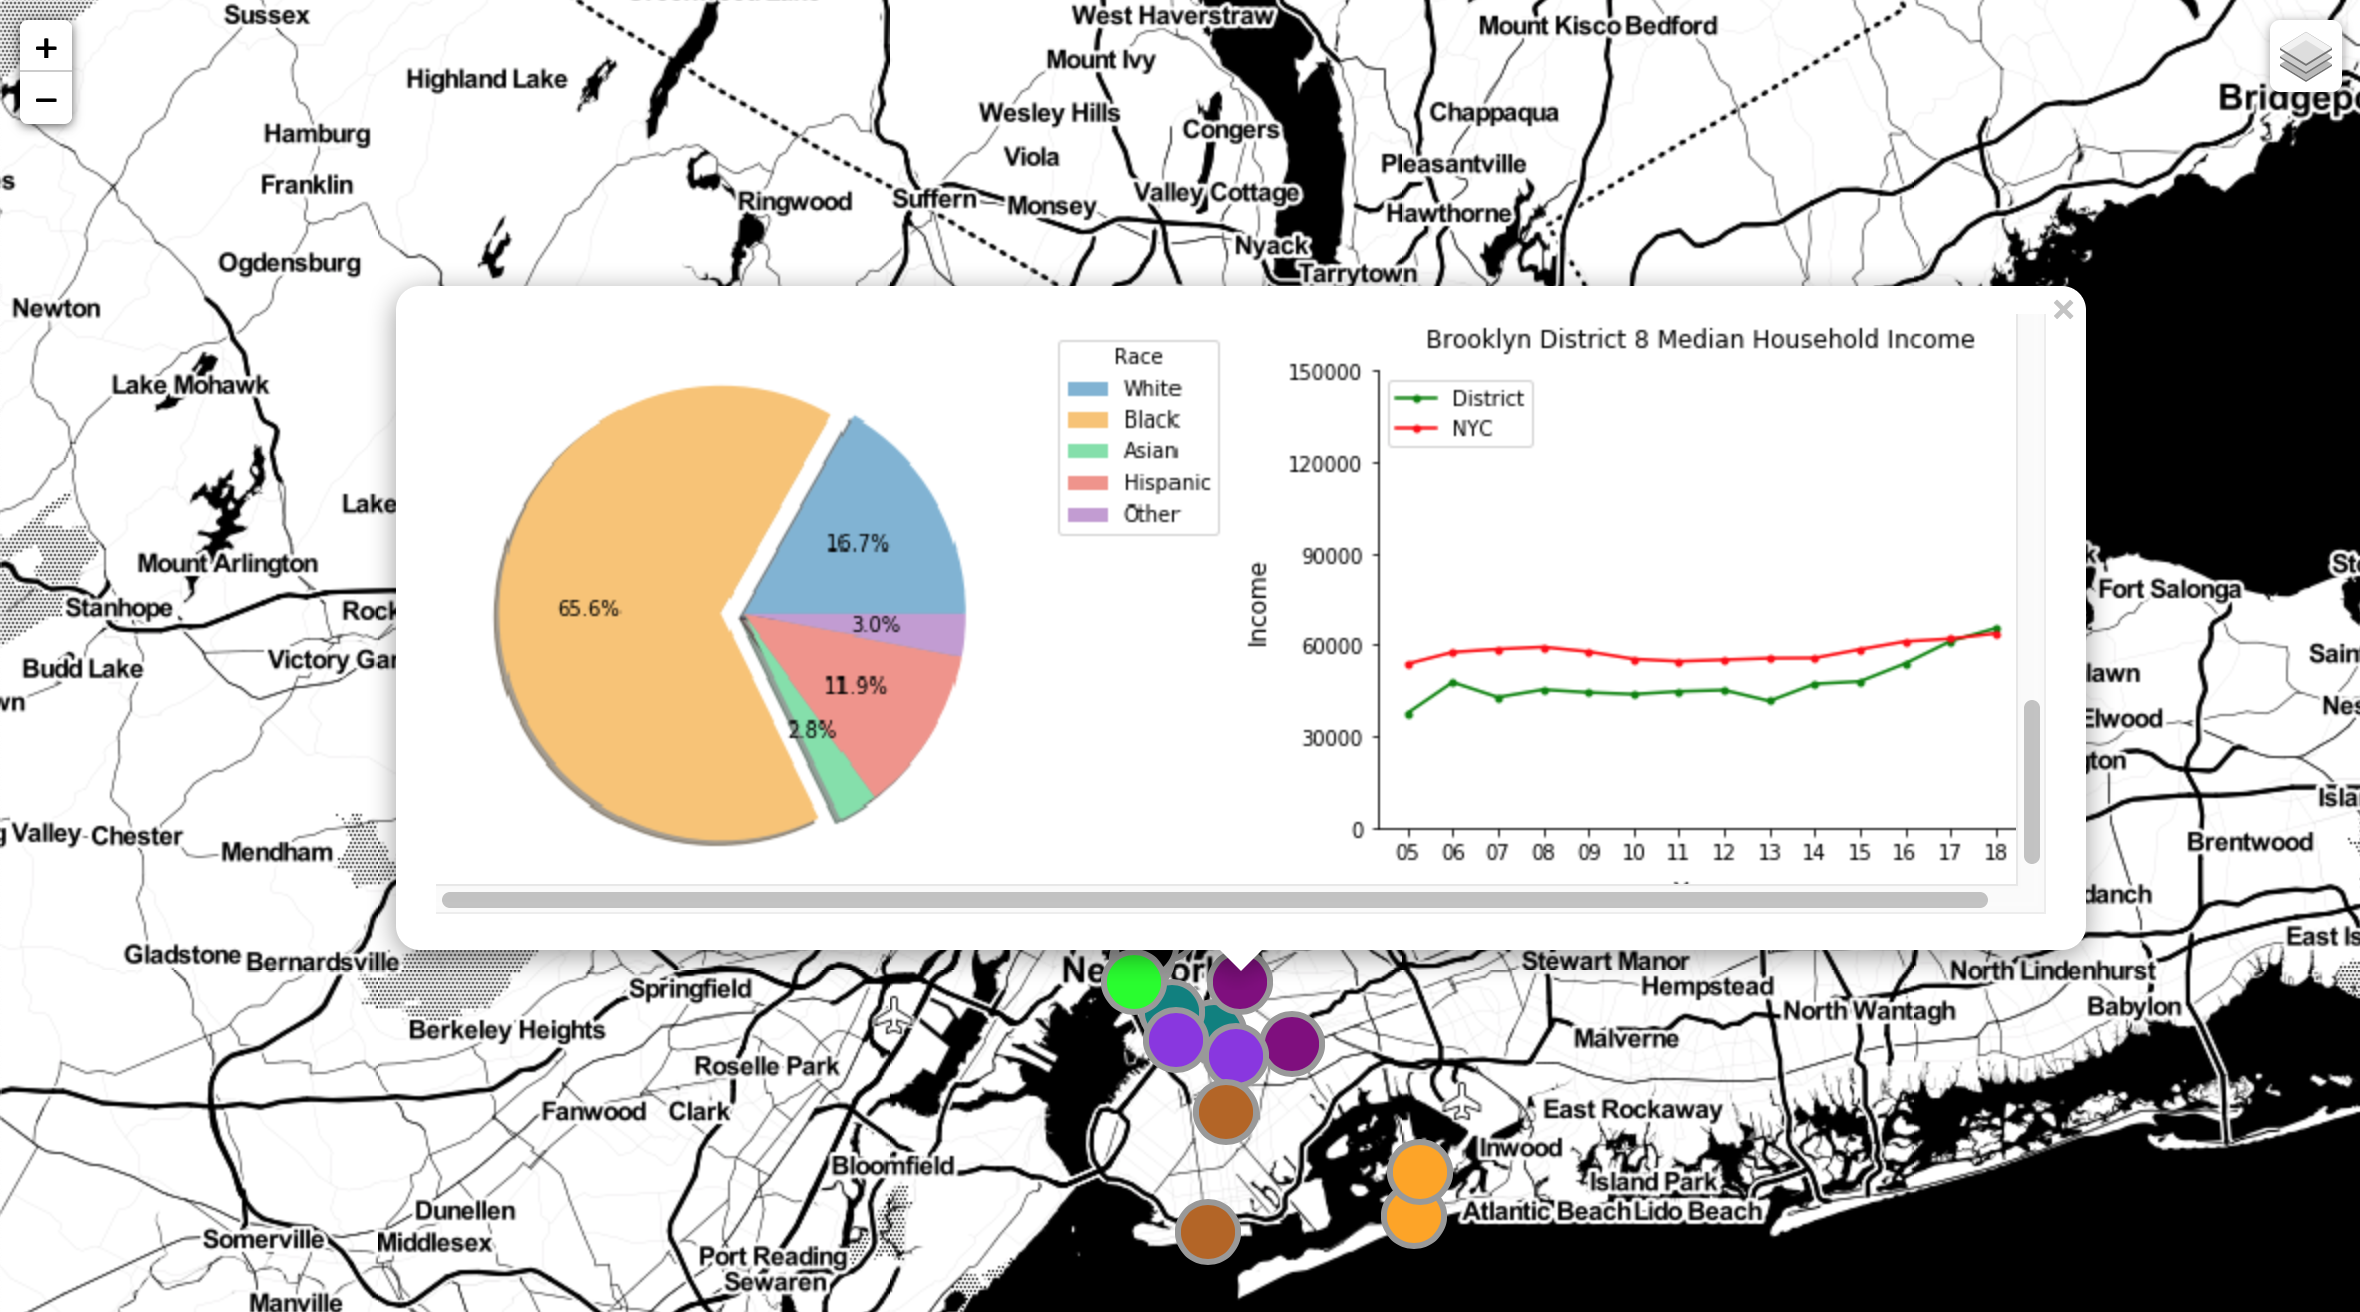This screenshot has height=1312, width=2360.
Task: Click the 30000 y-axis tick label
Action: point(1331,738)
